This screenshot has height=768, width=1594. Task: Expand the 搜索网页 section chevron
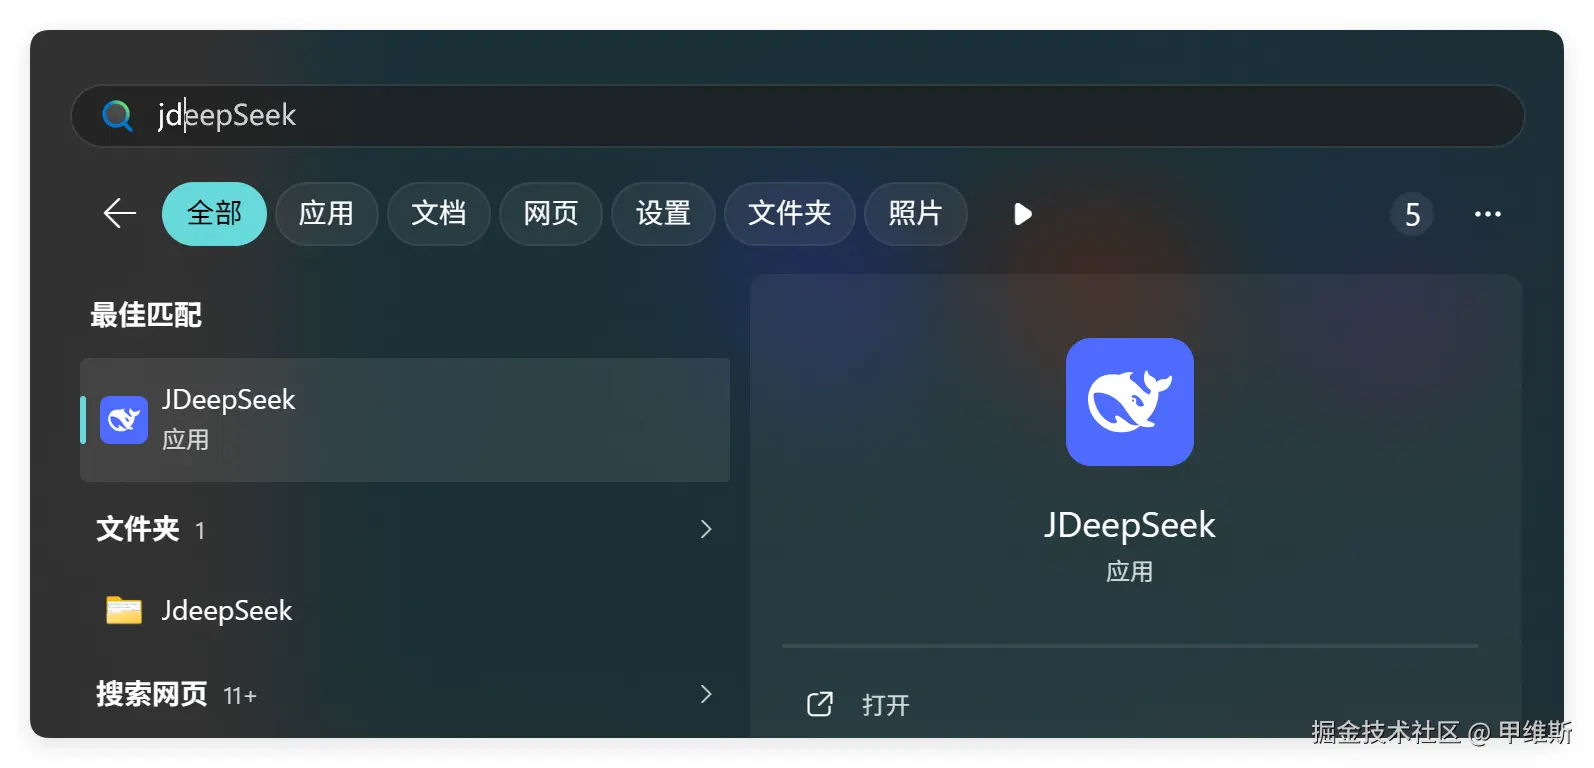[706, 694]
